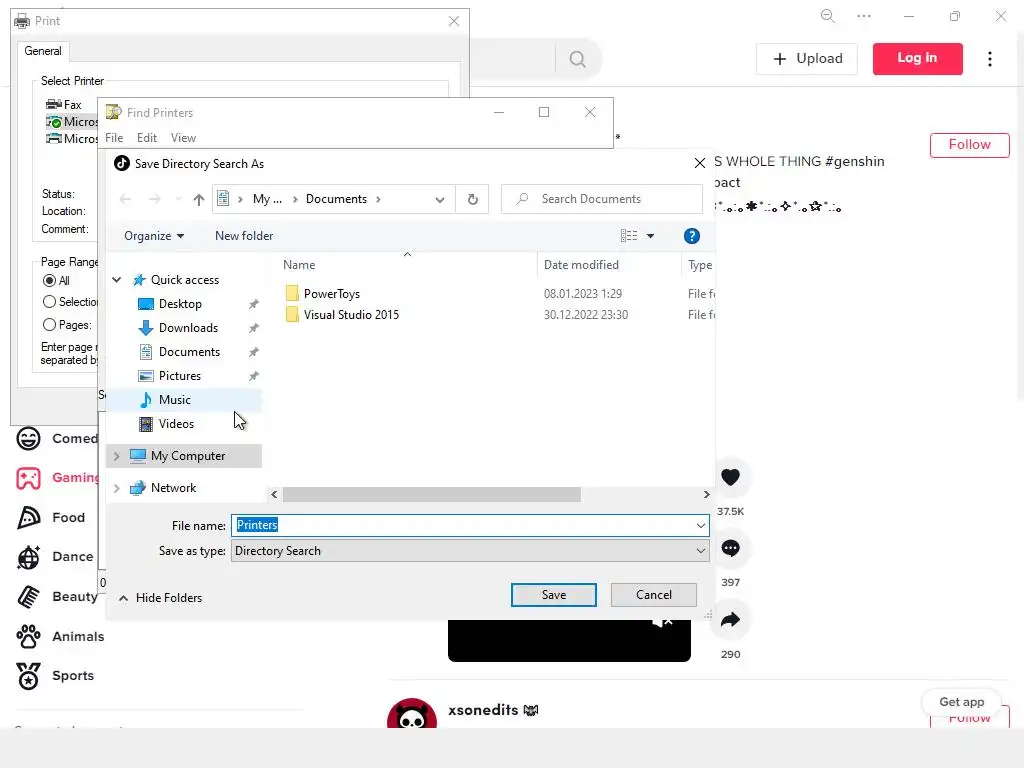Open the Animals category in sidebar
1024x768 pixels.
tap(60, 637)
